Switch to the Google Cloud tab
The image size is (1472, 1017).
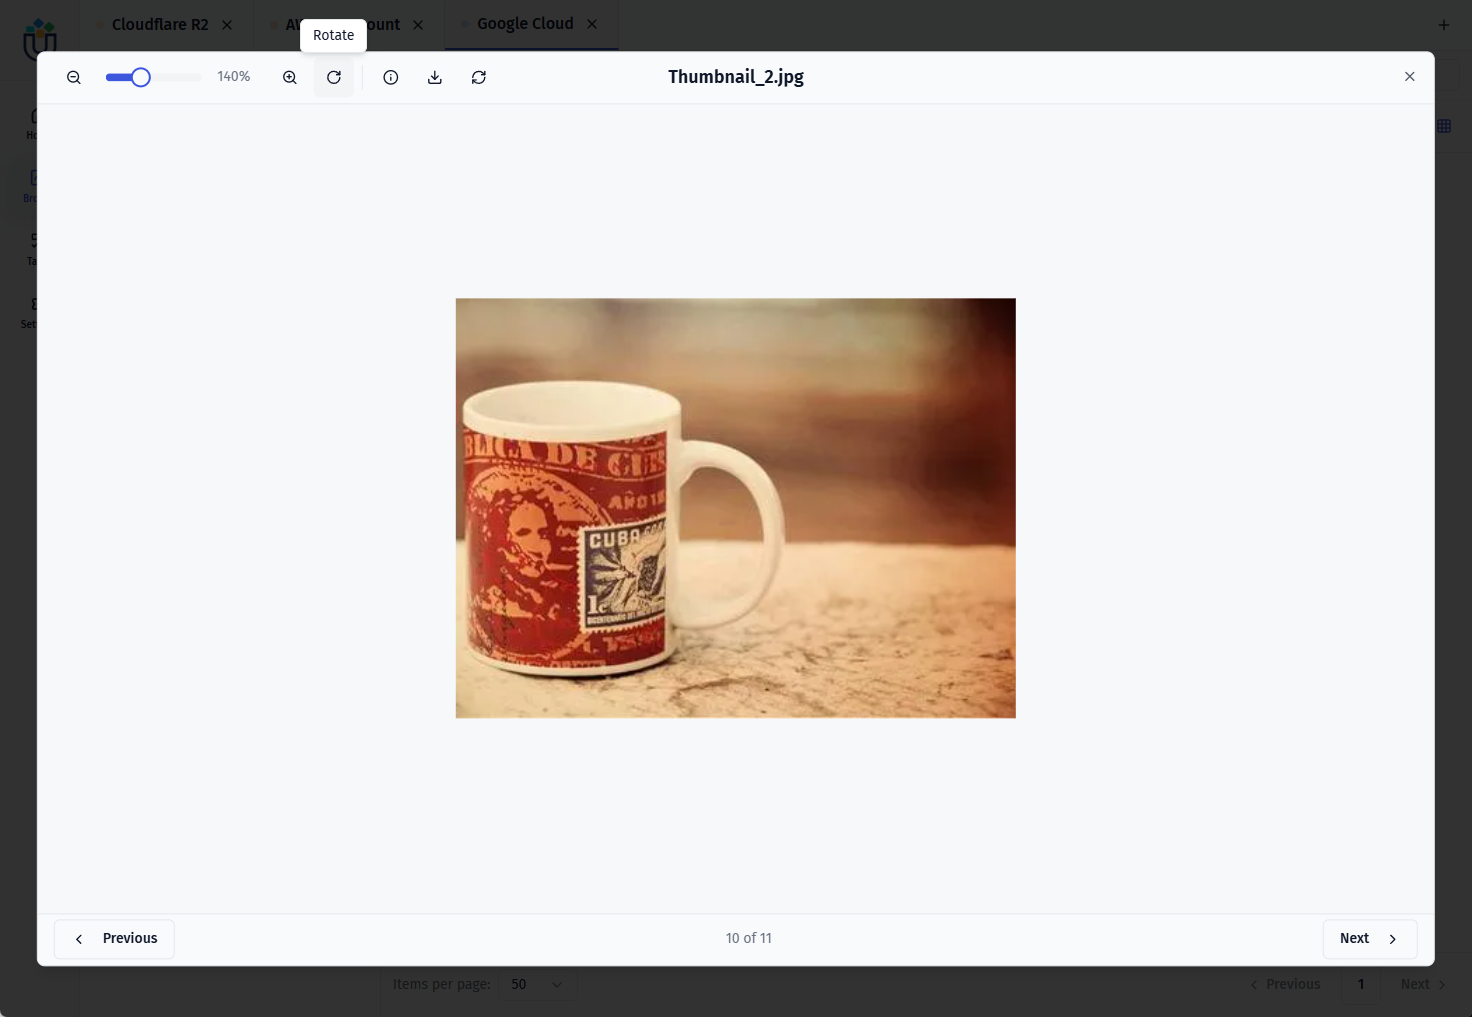524,24
